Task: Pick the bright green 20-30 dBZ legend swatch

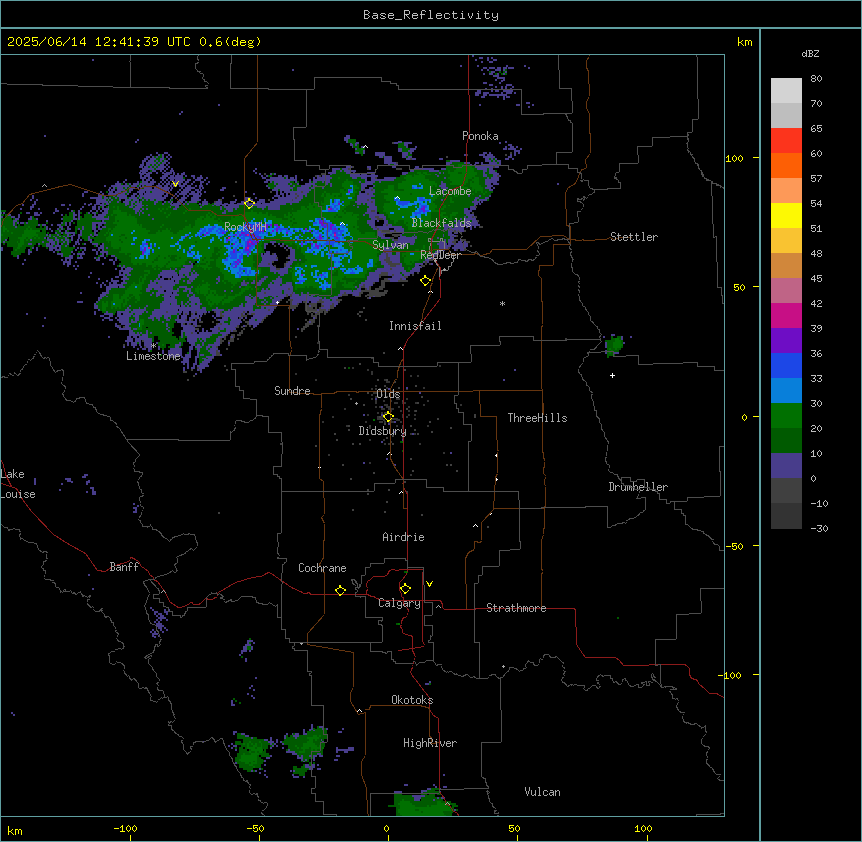Action: (x=786, y=416)
